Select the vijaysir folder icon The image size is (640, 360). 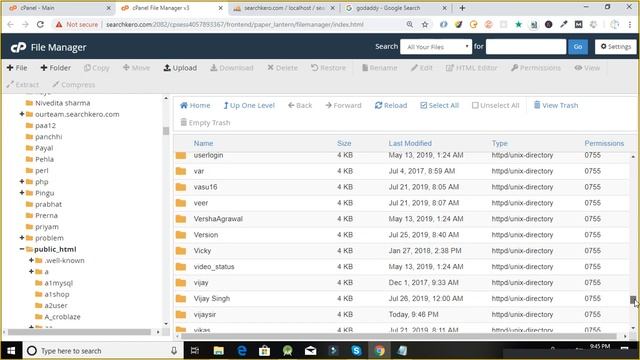point(181,314)
